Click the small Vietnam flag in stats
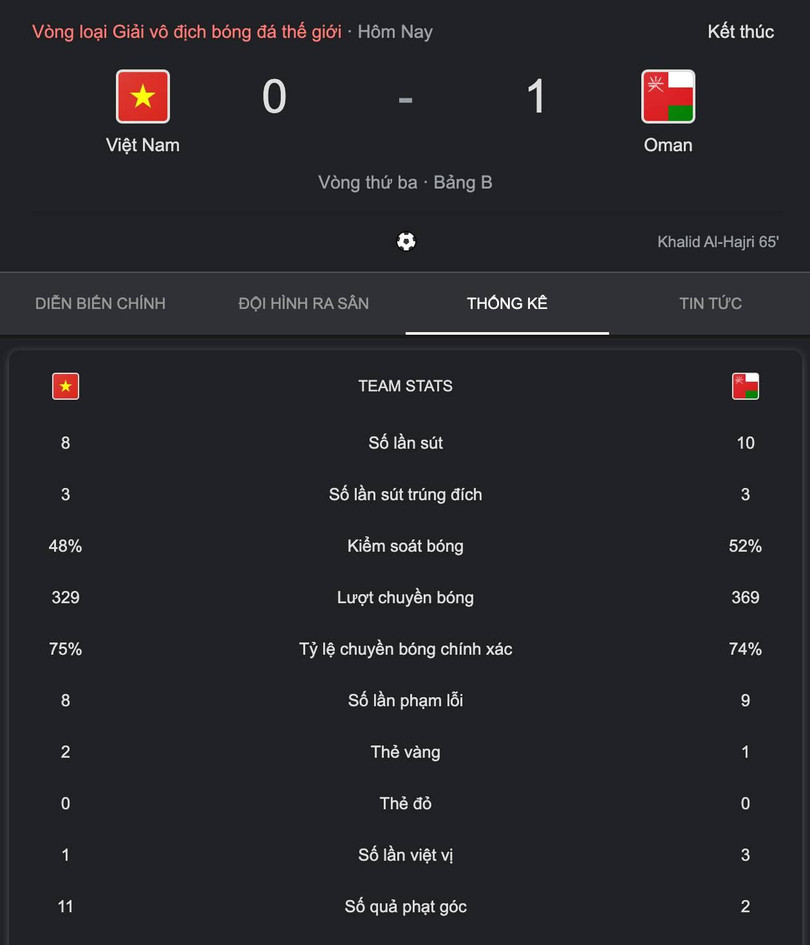Screen dimensions: 810x945 point(65,386)
